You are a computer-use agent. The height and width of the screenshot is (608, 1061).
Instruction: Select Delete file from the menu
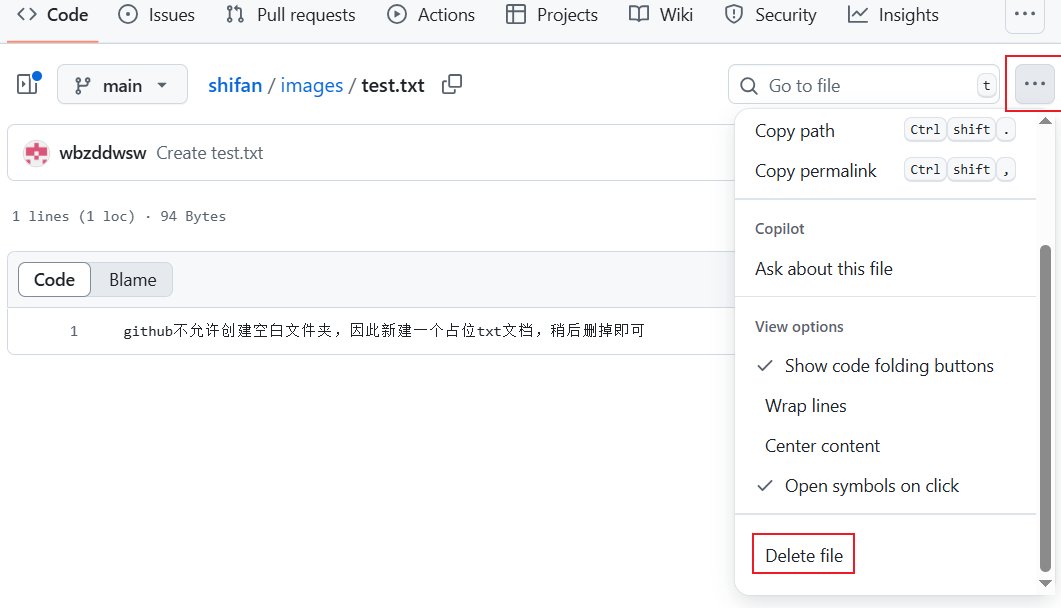coord(804,555)
